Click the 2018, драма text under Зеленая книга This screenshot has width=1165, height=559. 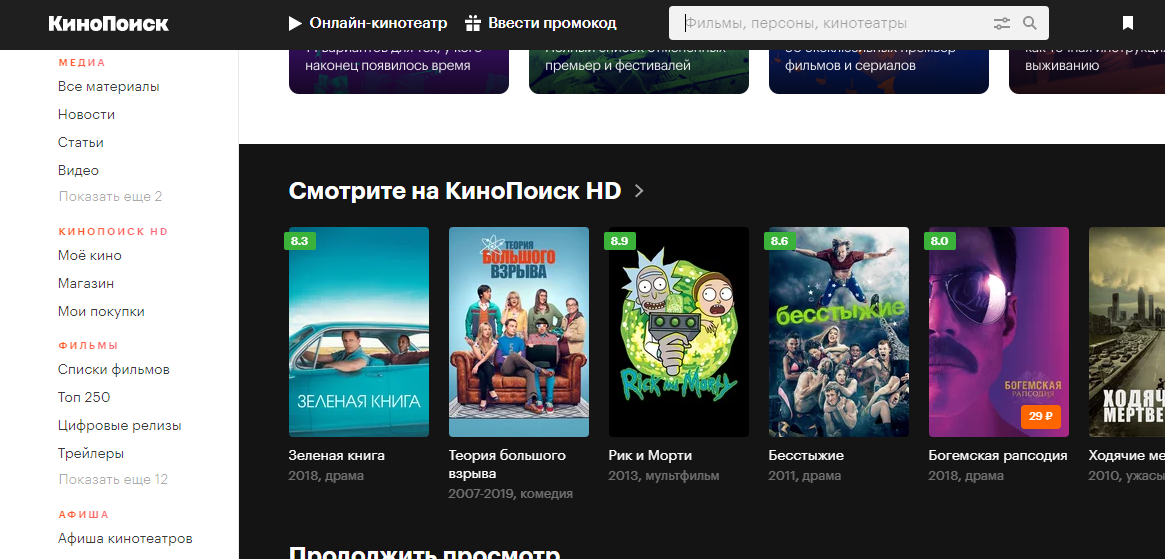pyautogui.click(x=326, y=476)
